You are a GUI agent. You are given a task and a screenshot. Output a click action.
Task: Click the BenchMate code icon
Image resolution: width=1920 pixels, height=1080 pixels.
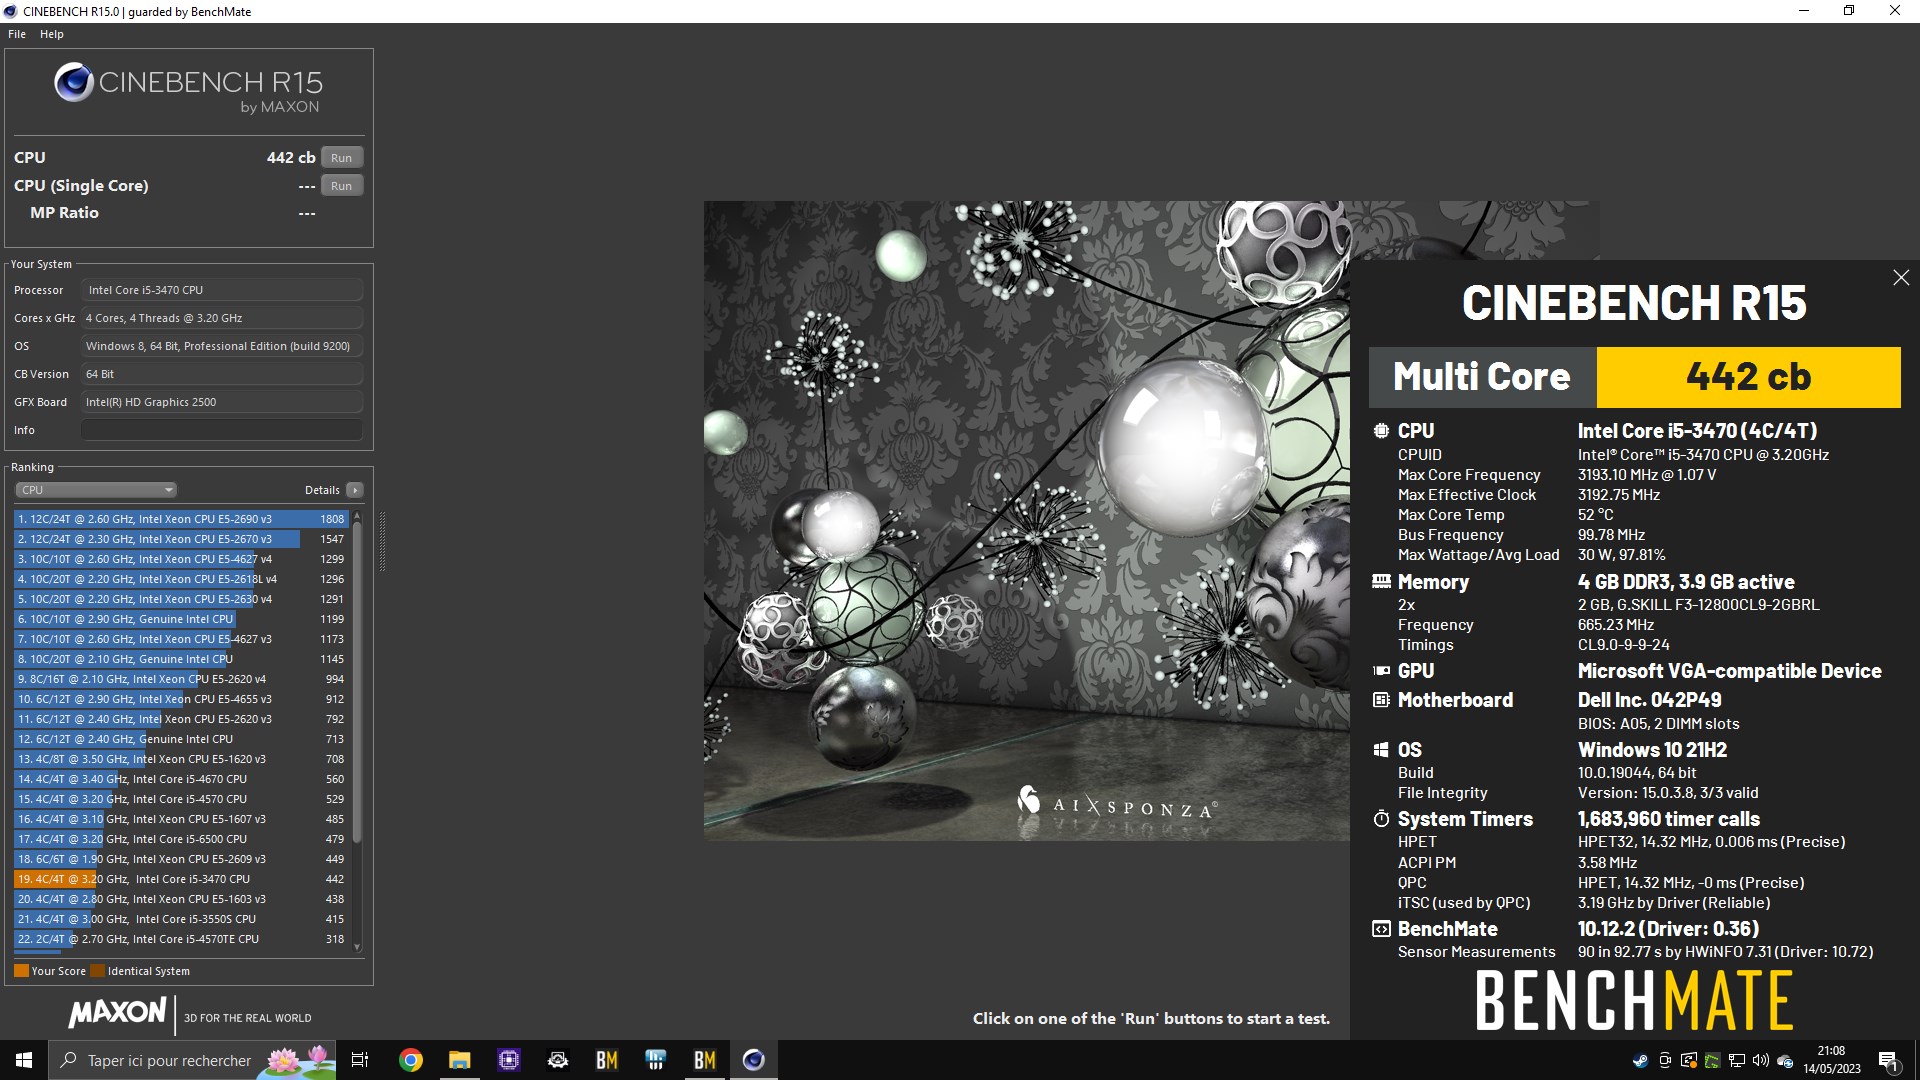[1381, 929]
